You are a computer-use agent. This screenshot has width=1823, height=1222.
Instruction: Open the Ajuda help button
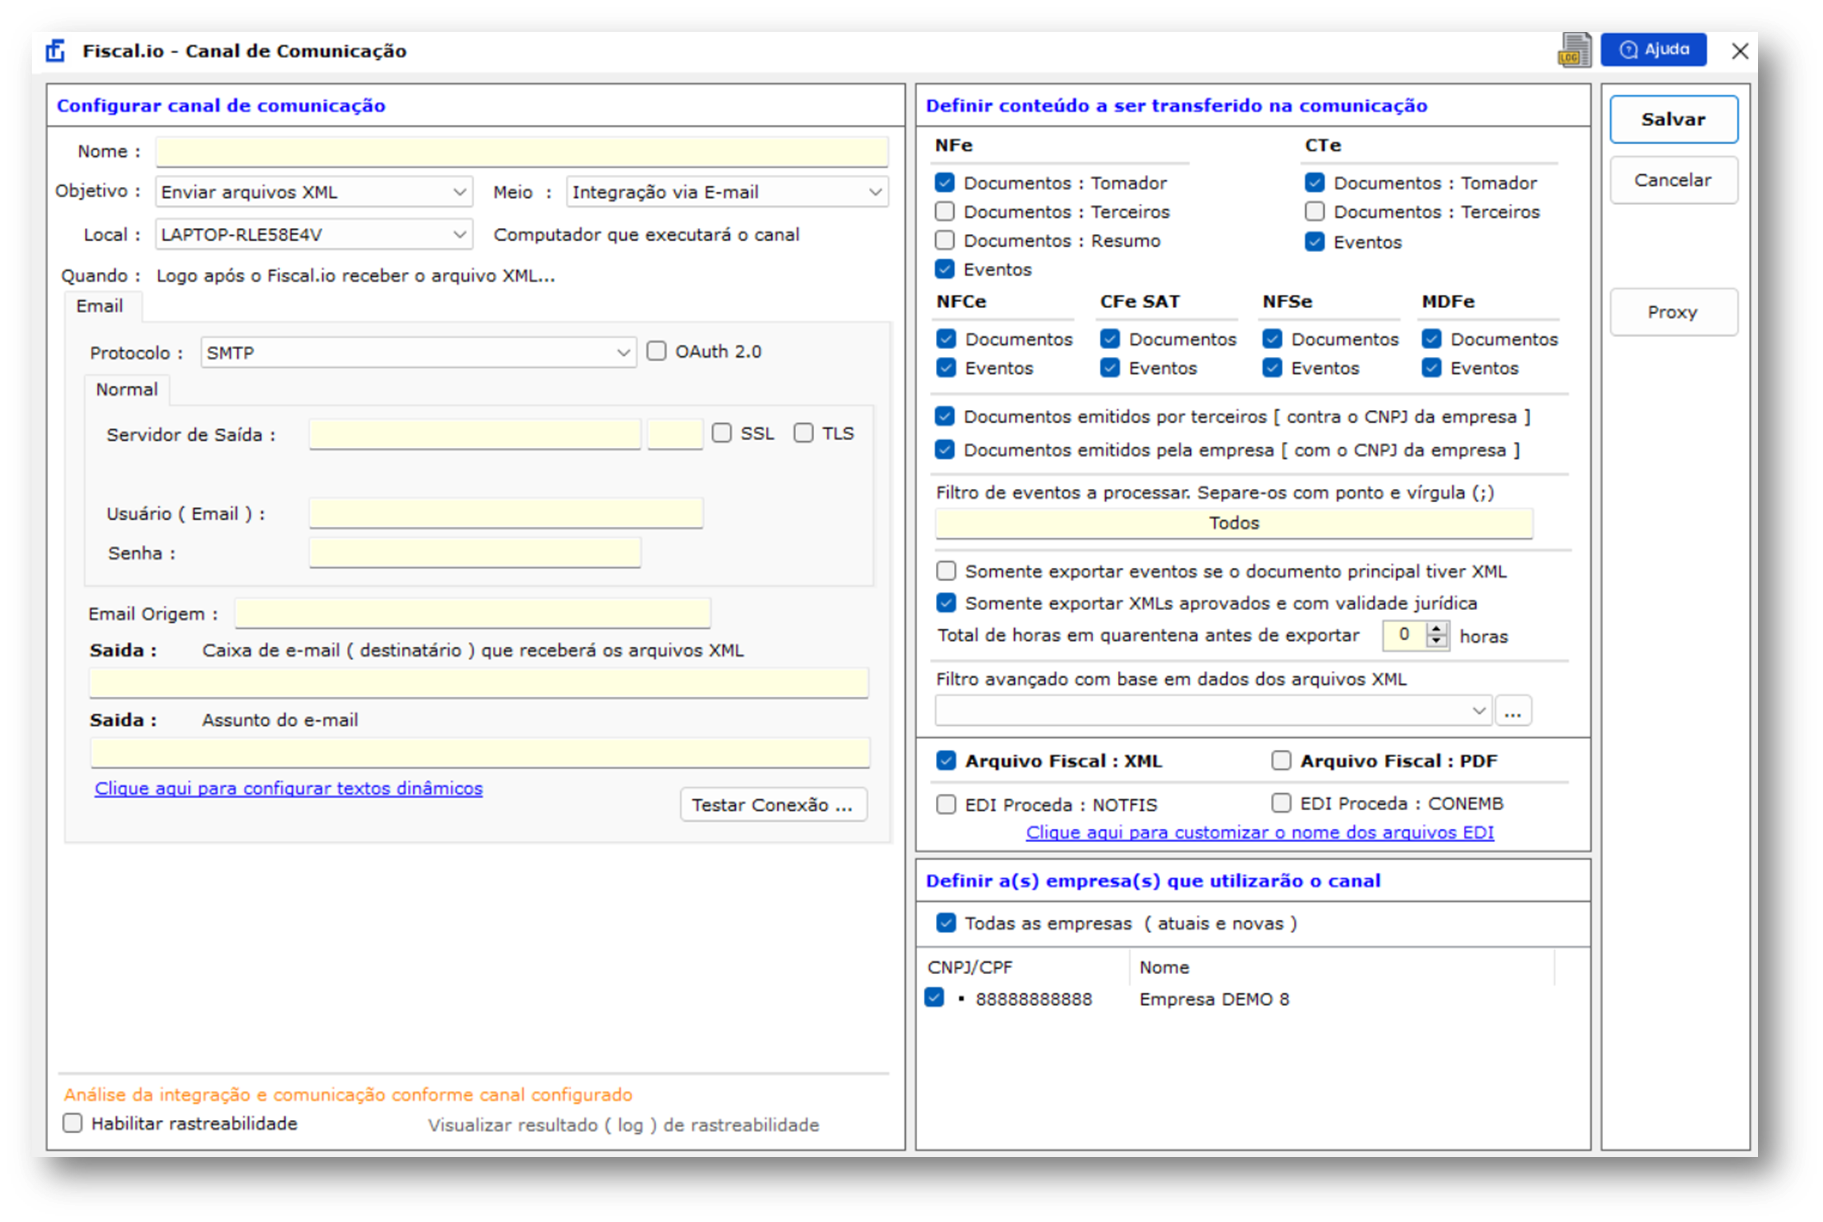[1654, 50]
